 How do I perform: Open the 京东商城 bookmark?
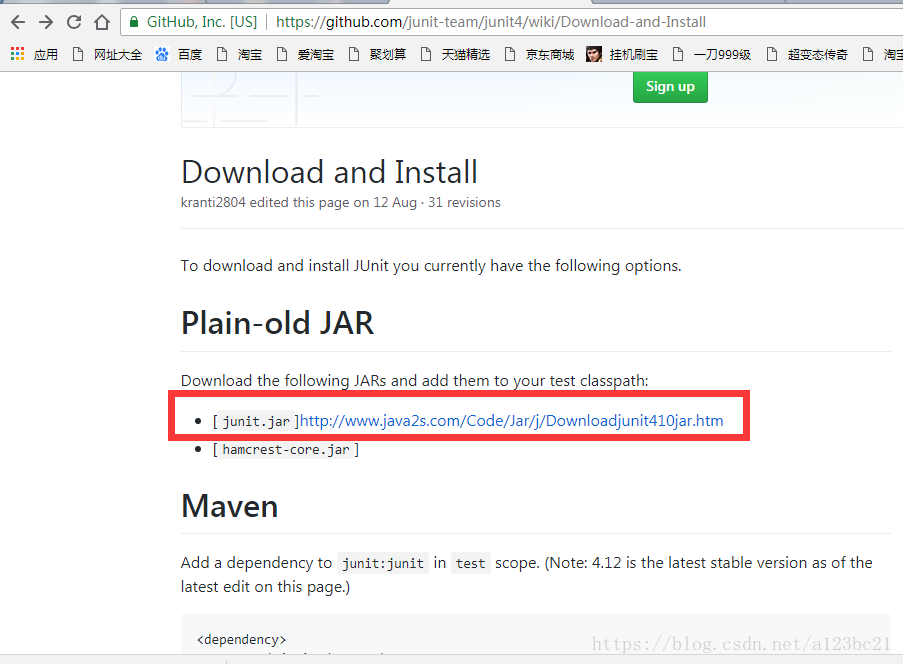[539, 55]
